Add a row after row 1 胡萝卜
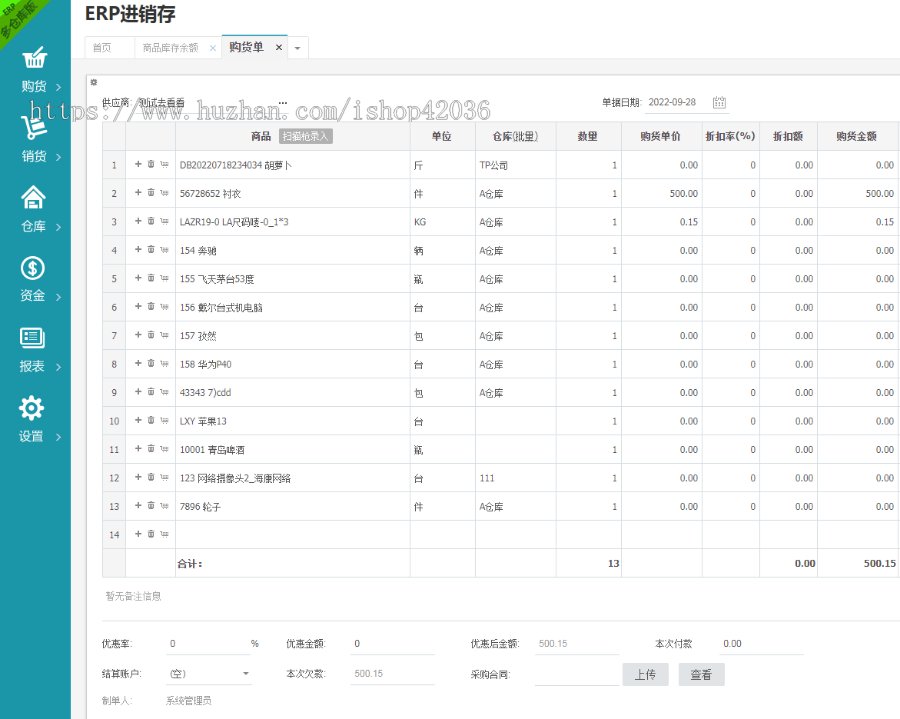 pos(138,164)
